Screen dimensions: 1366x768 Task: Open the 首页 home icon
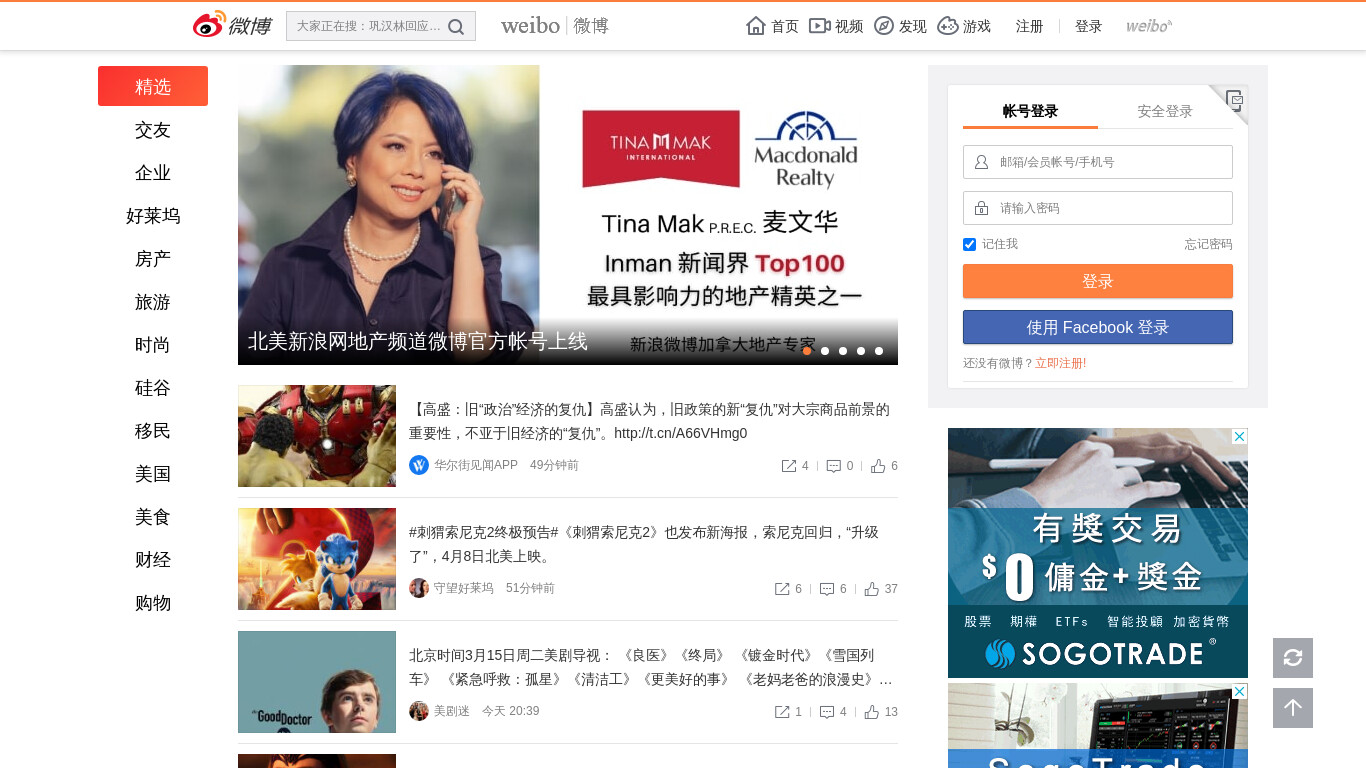[x=756, y=26]
